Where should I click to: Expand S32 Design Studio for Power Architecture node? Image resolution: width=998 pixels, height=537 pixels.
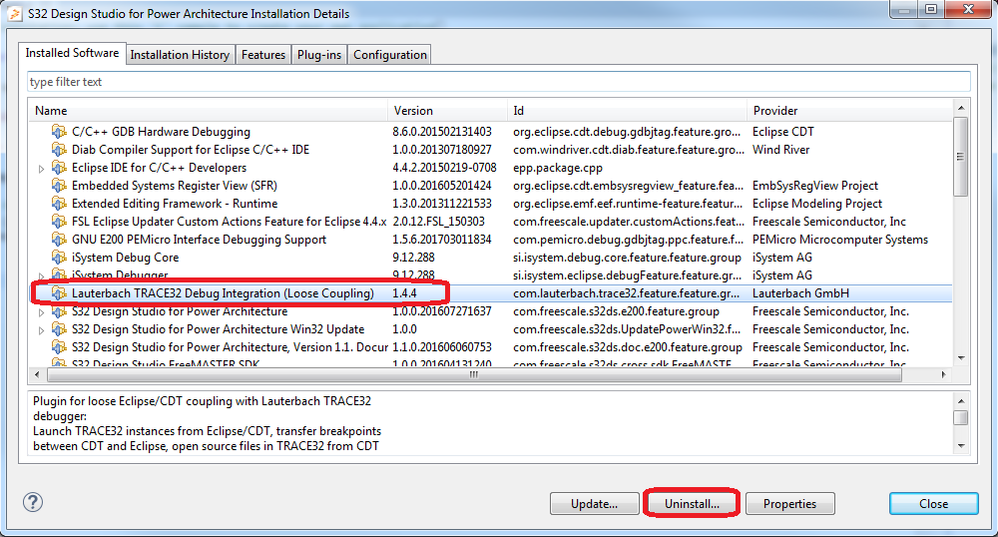pos(41,312)
